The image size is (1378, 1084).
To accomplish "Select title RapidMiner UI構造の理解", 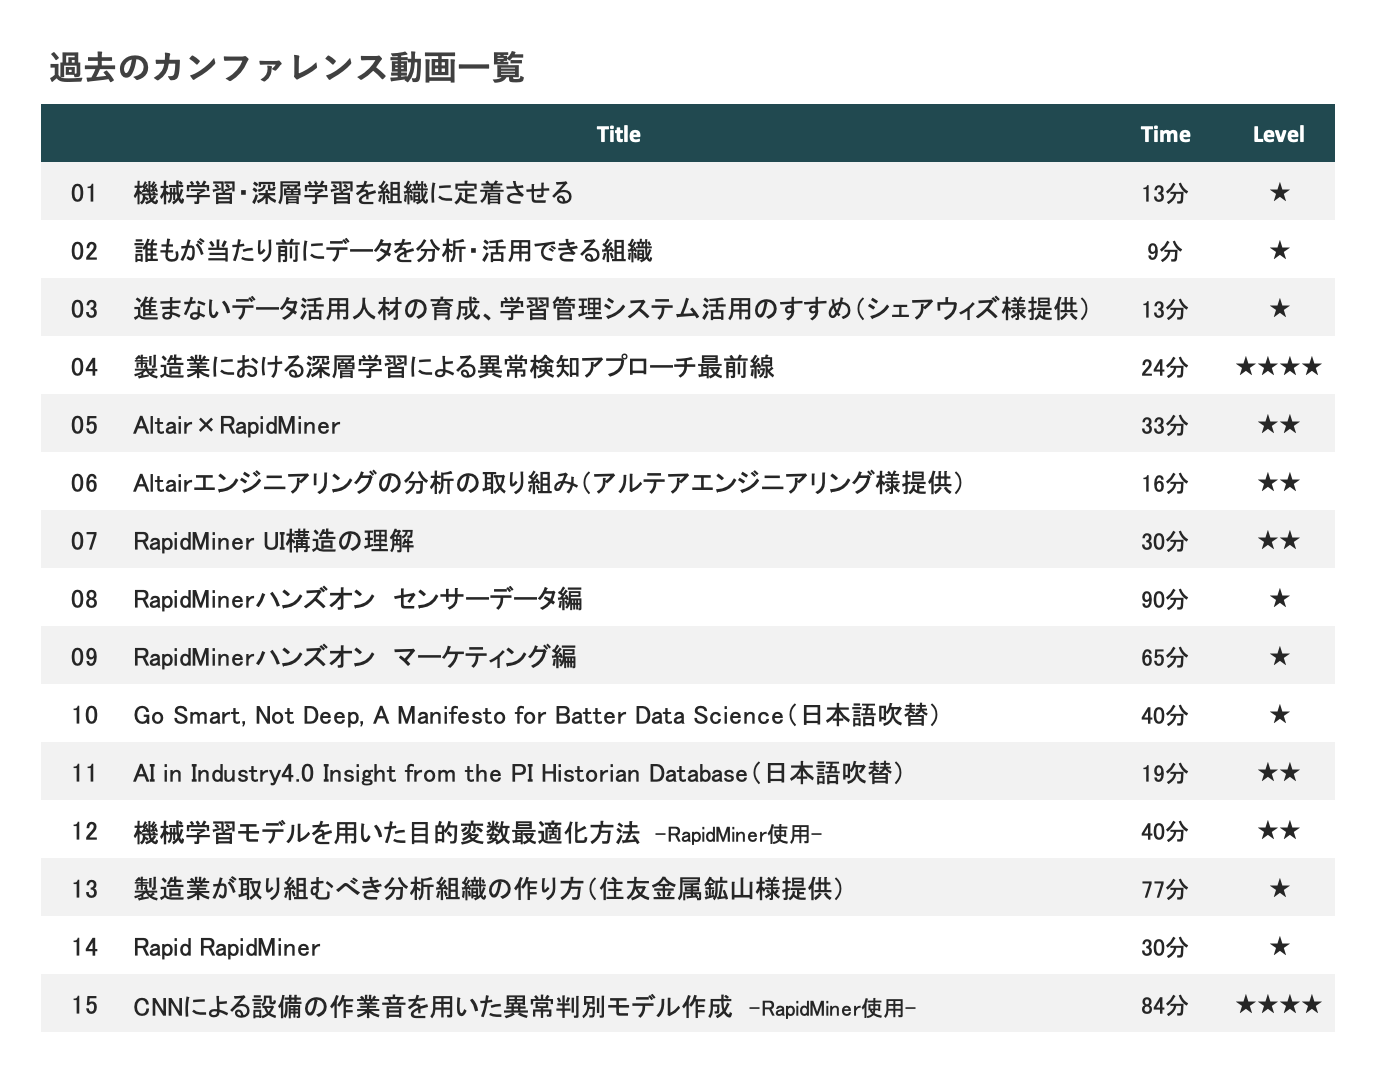I will (274, 541).
